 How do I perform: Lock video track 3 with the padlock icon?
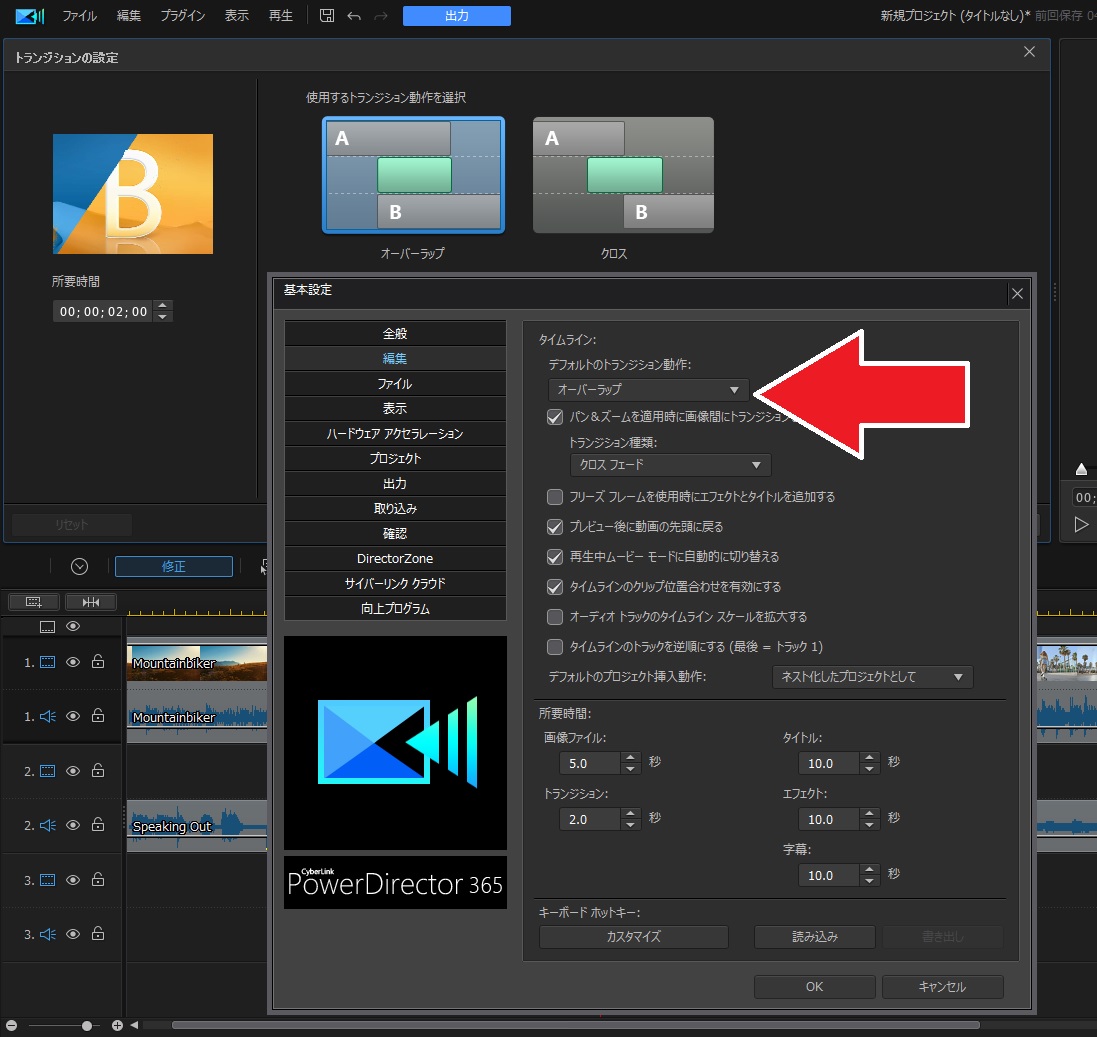(98, 879)
